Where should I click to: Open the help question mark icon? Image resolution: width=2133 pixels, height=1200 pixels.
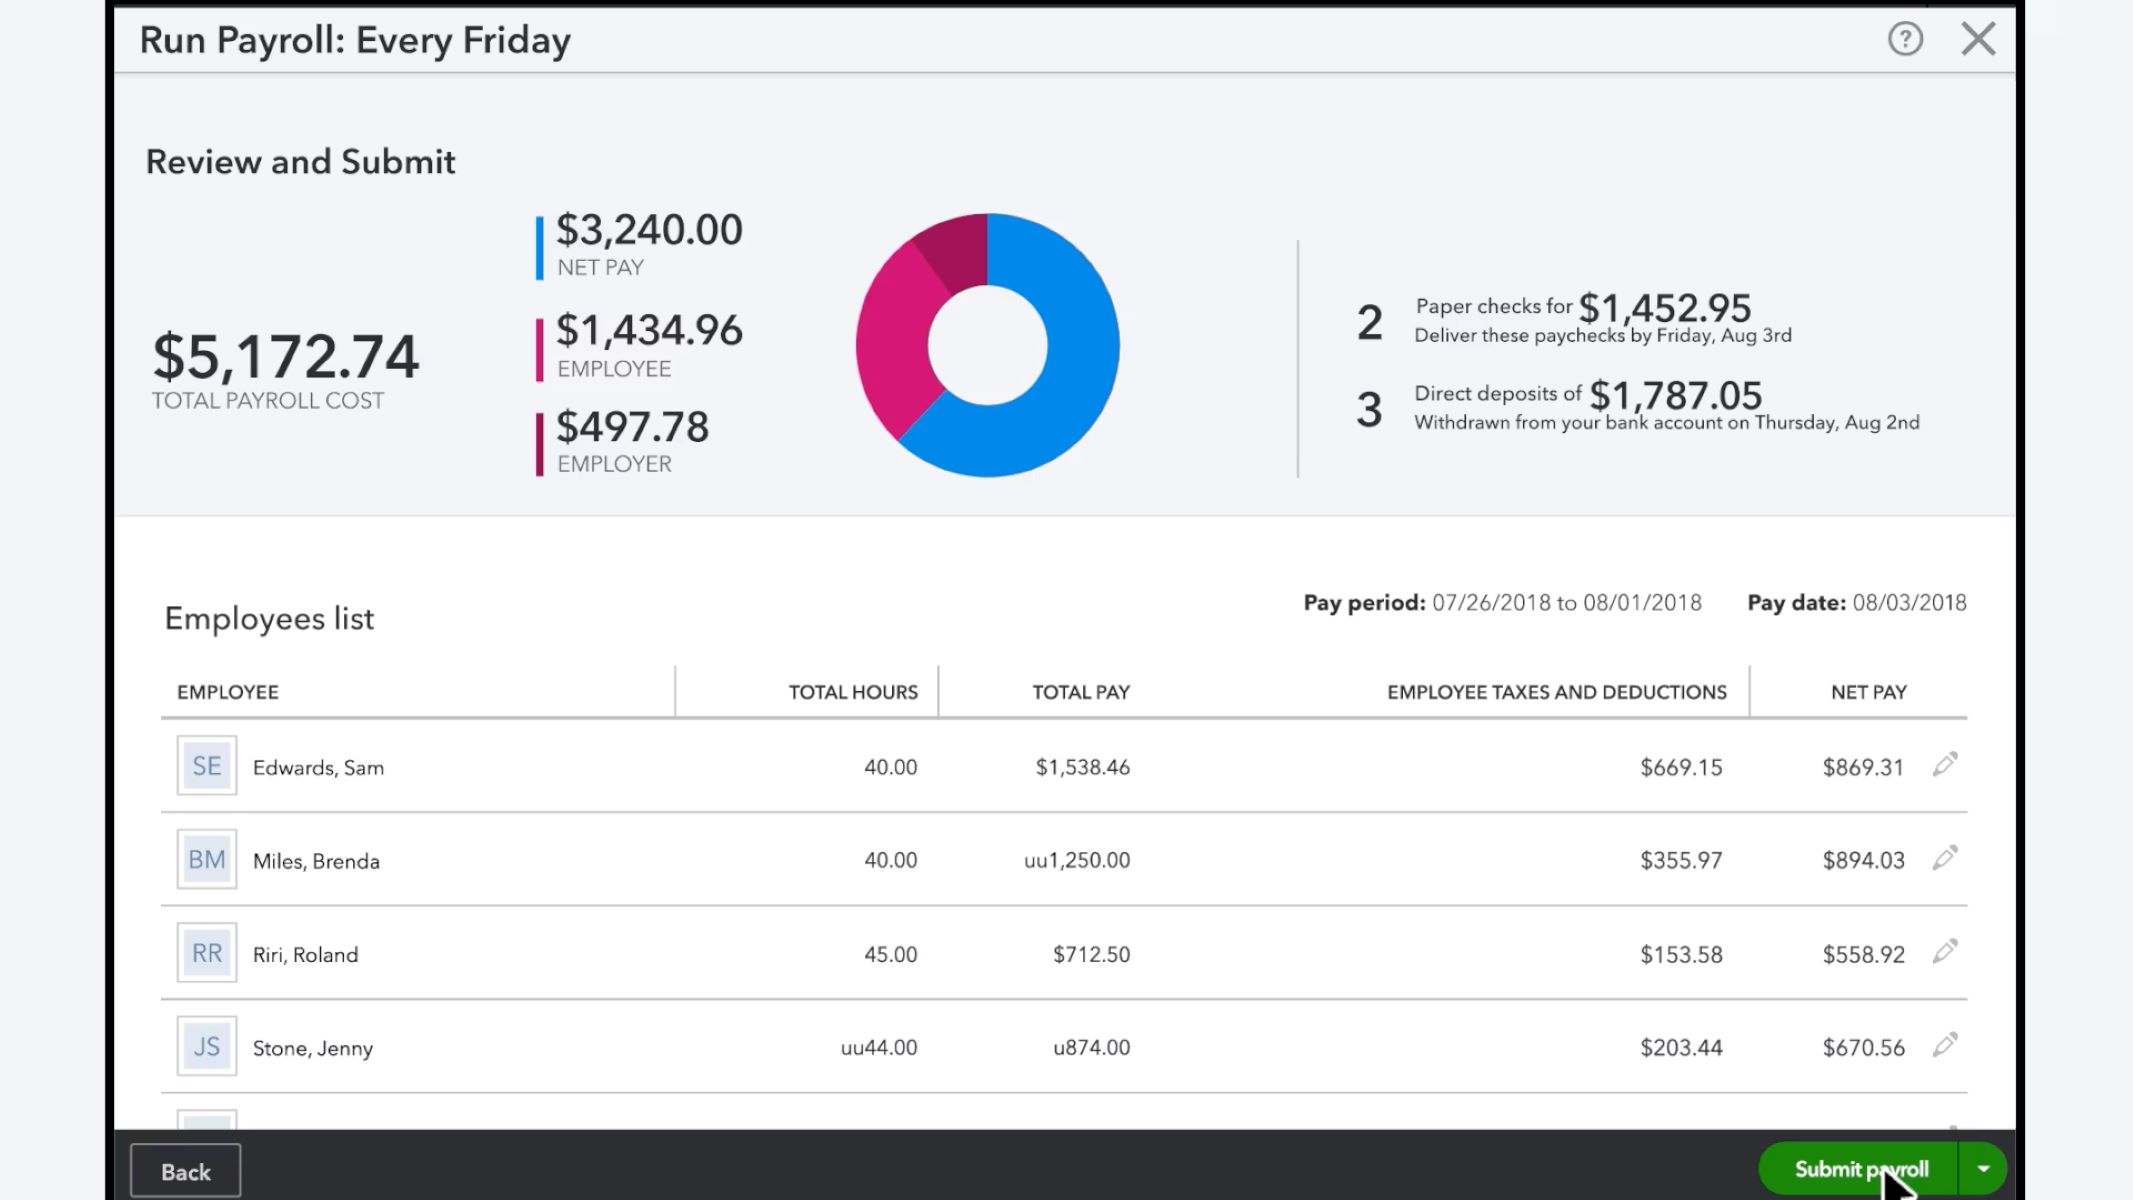tap(1905, 40)
